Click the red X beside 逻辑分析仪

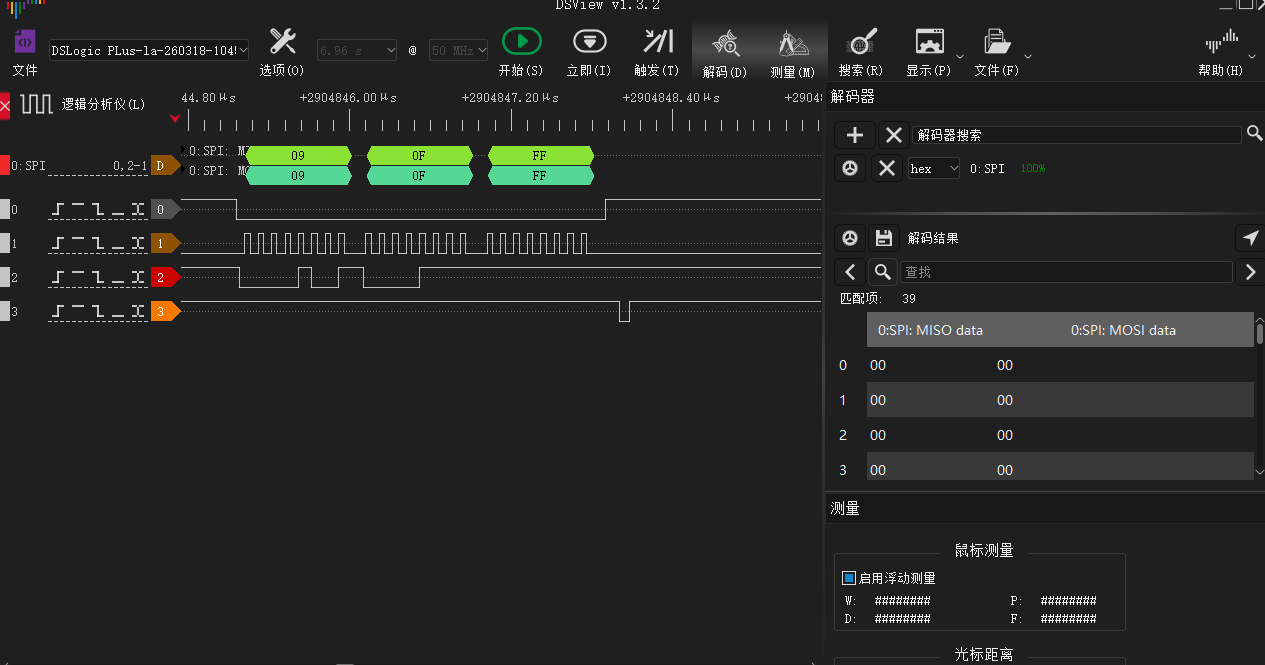coord(5,104)
